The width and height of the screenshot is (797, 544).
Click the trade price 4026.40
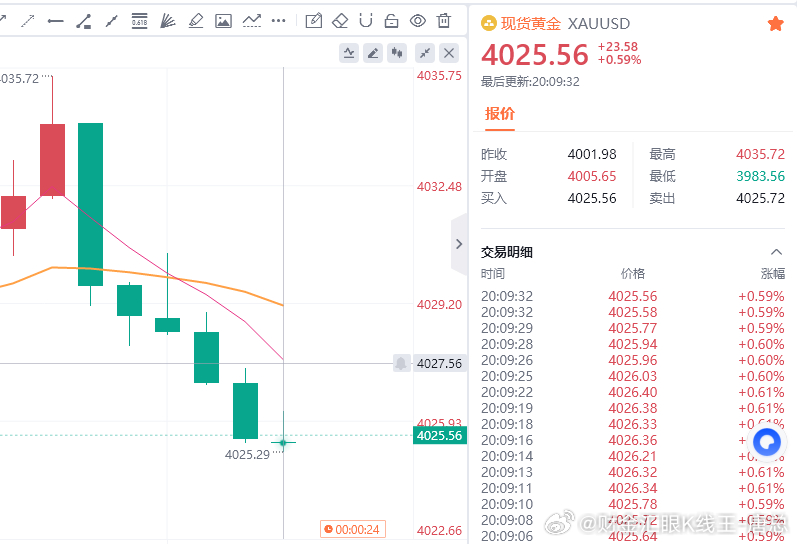[633, 392]
